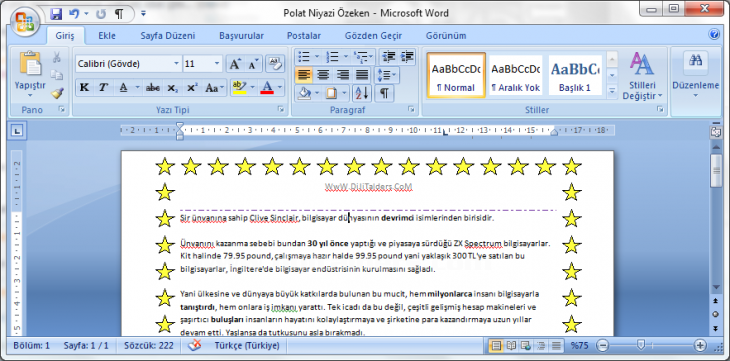Click the tab selector button left of the ruler
The width and height of the screenshot is (730, 361).
[x=17, y=132]
